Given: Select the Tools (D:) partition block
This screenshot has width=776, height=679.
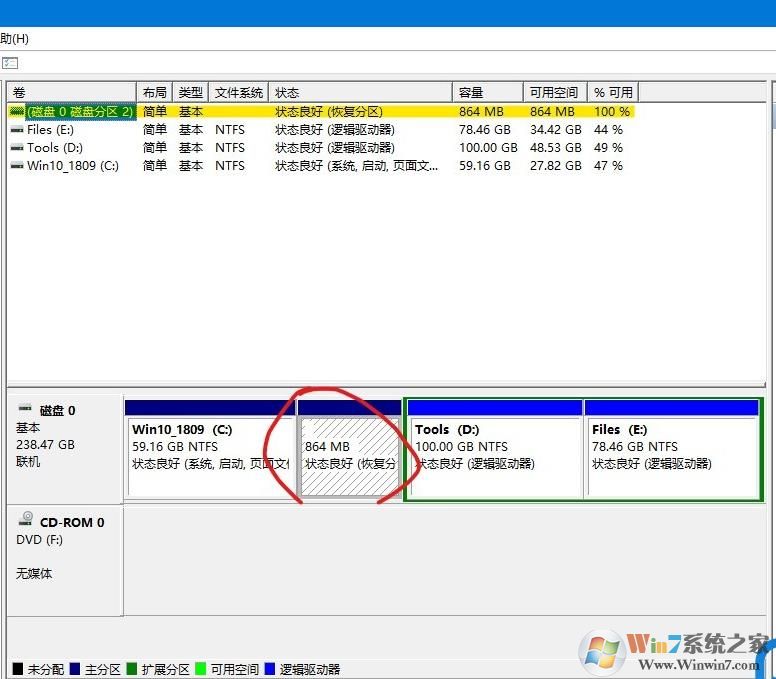Looking at the screenshot, I should coord(494,456).
